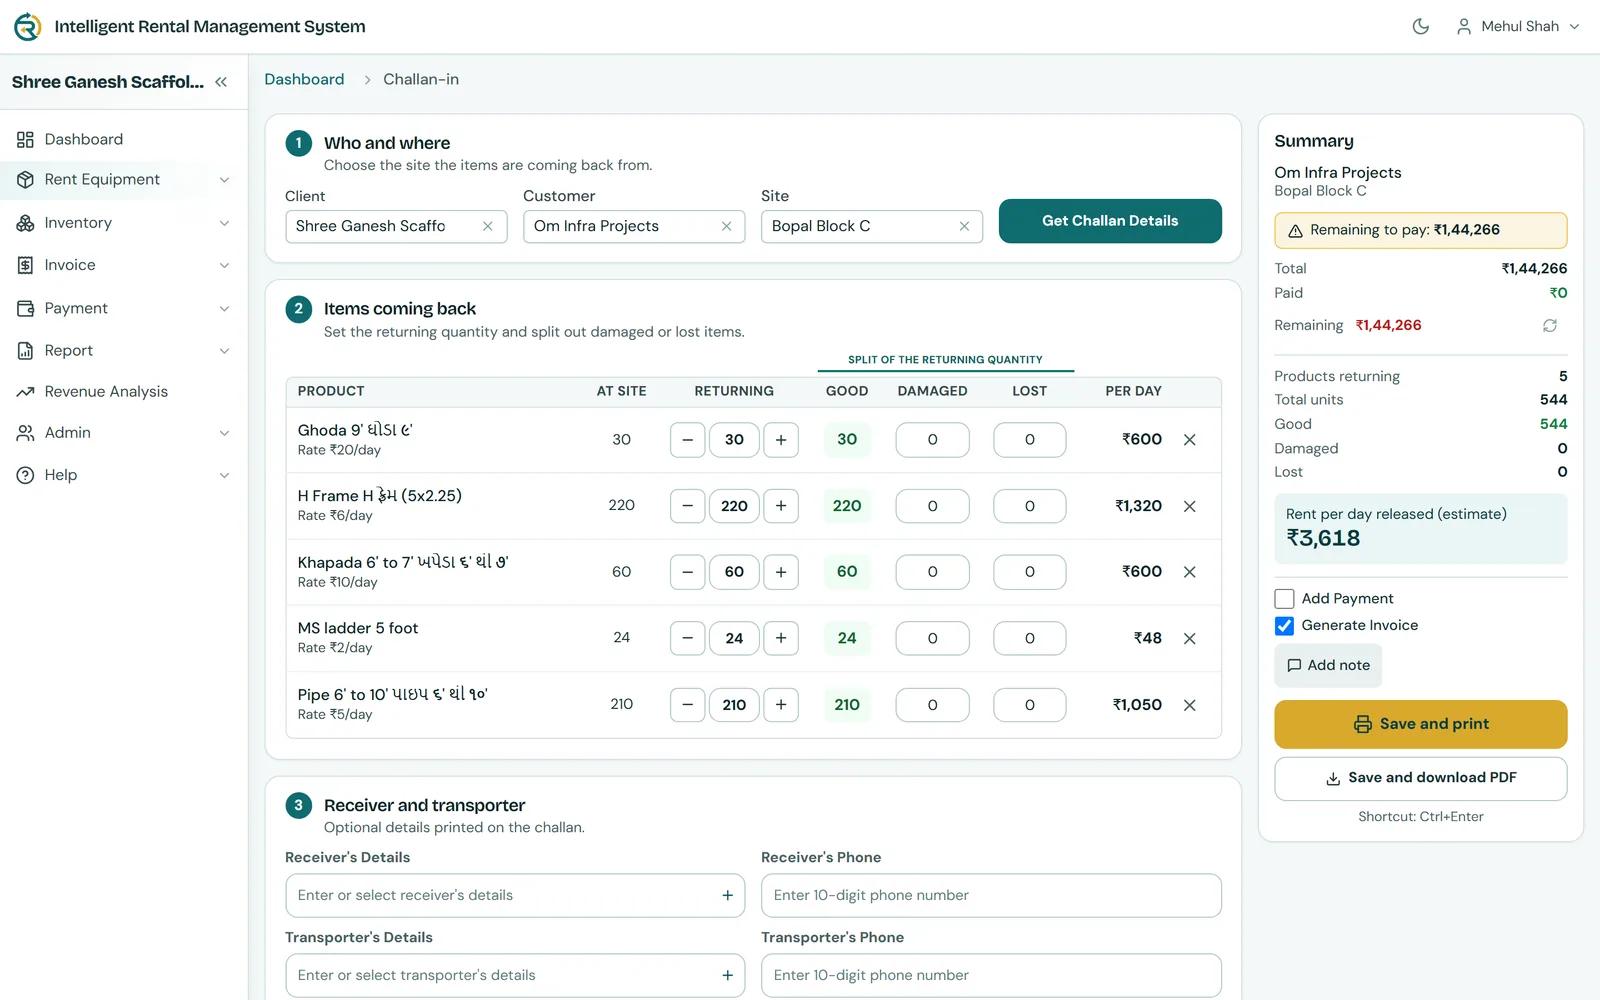Viewport: 1600px width, 1000px height.
Task: Remove the MS ladder 5 foot row
Action: (x=1190, y=638)
